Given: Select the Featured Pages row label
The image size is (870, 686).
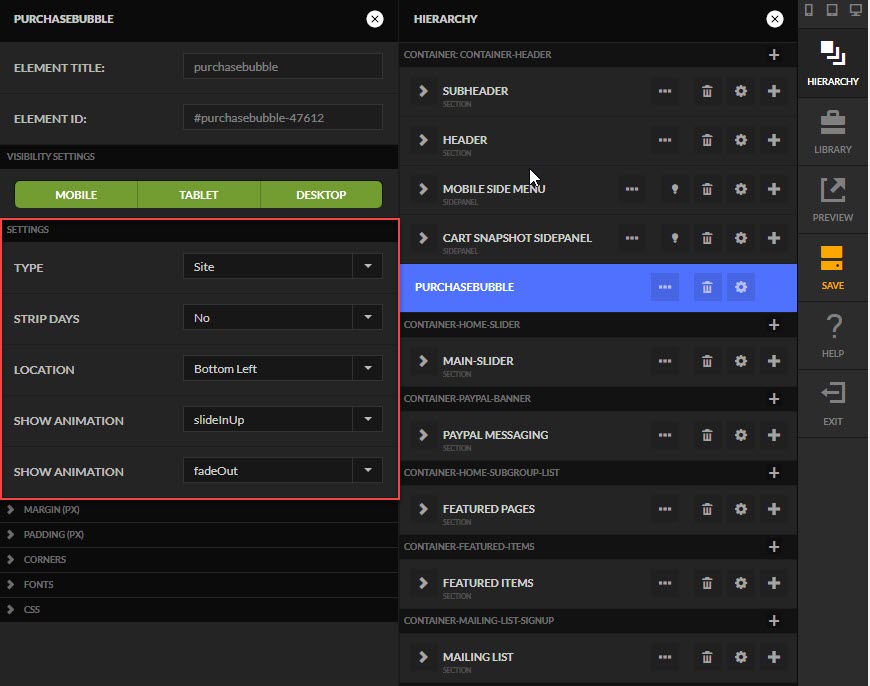Looking at the screenshot, I should [488, 509].
